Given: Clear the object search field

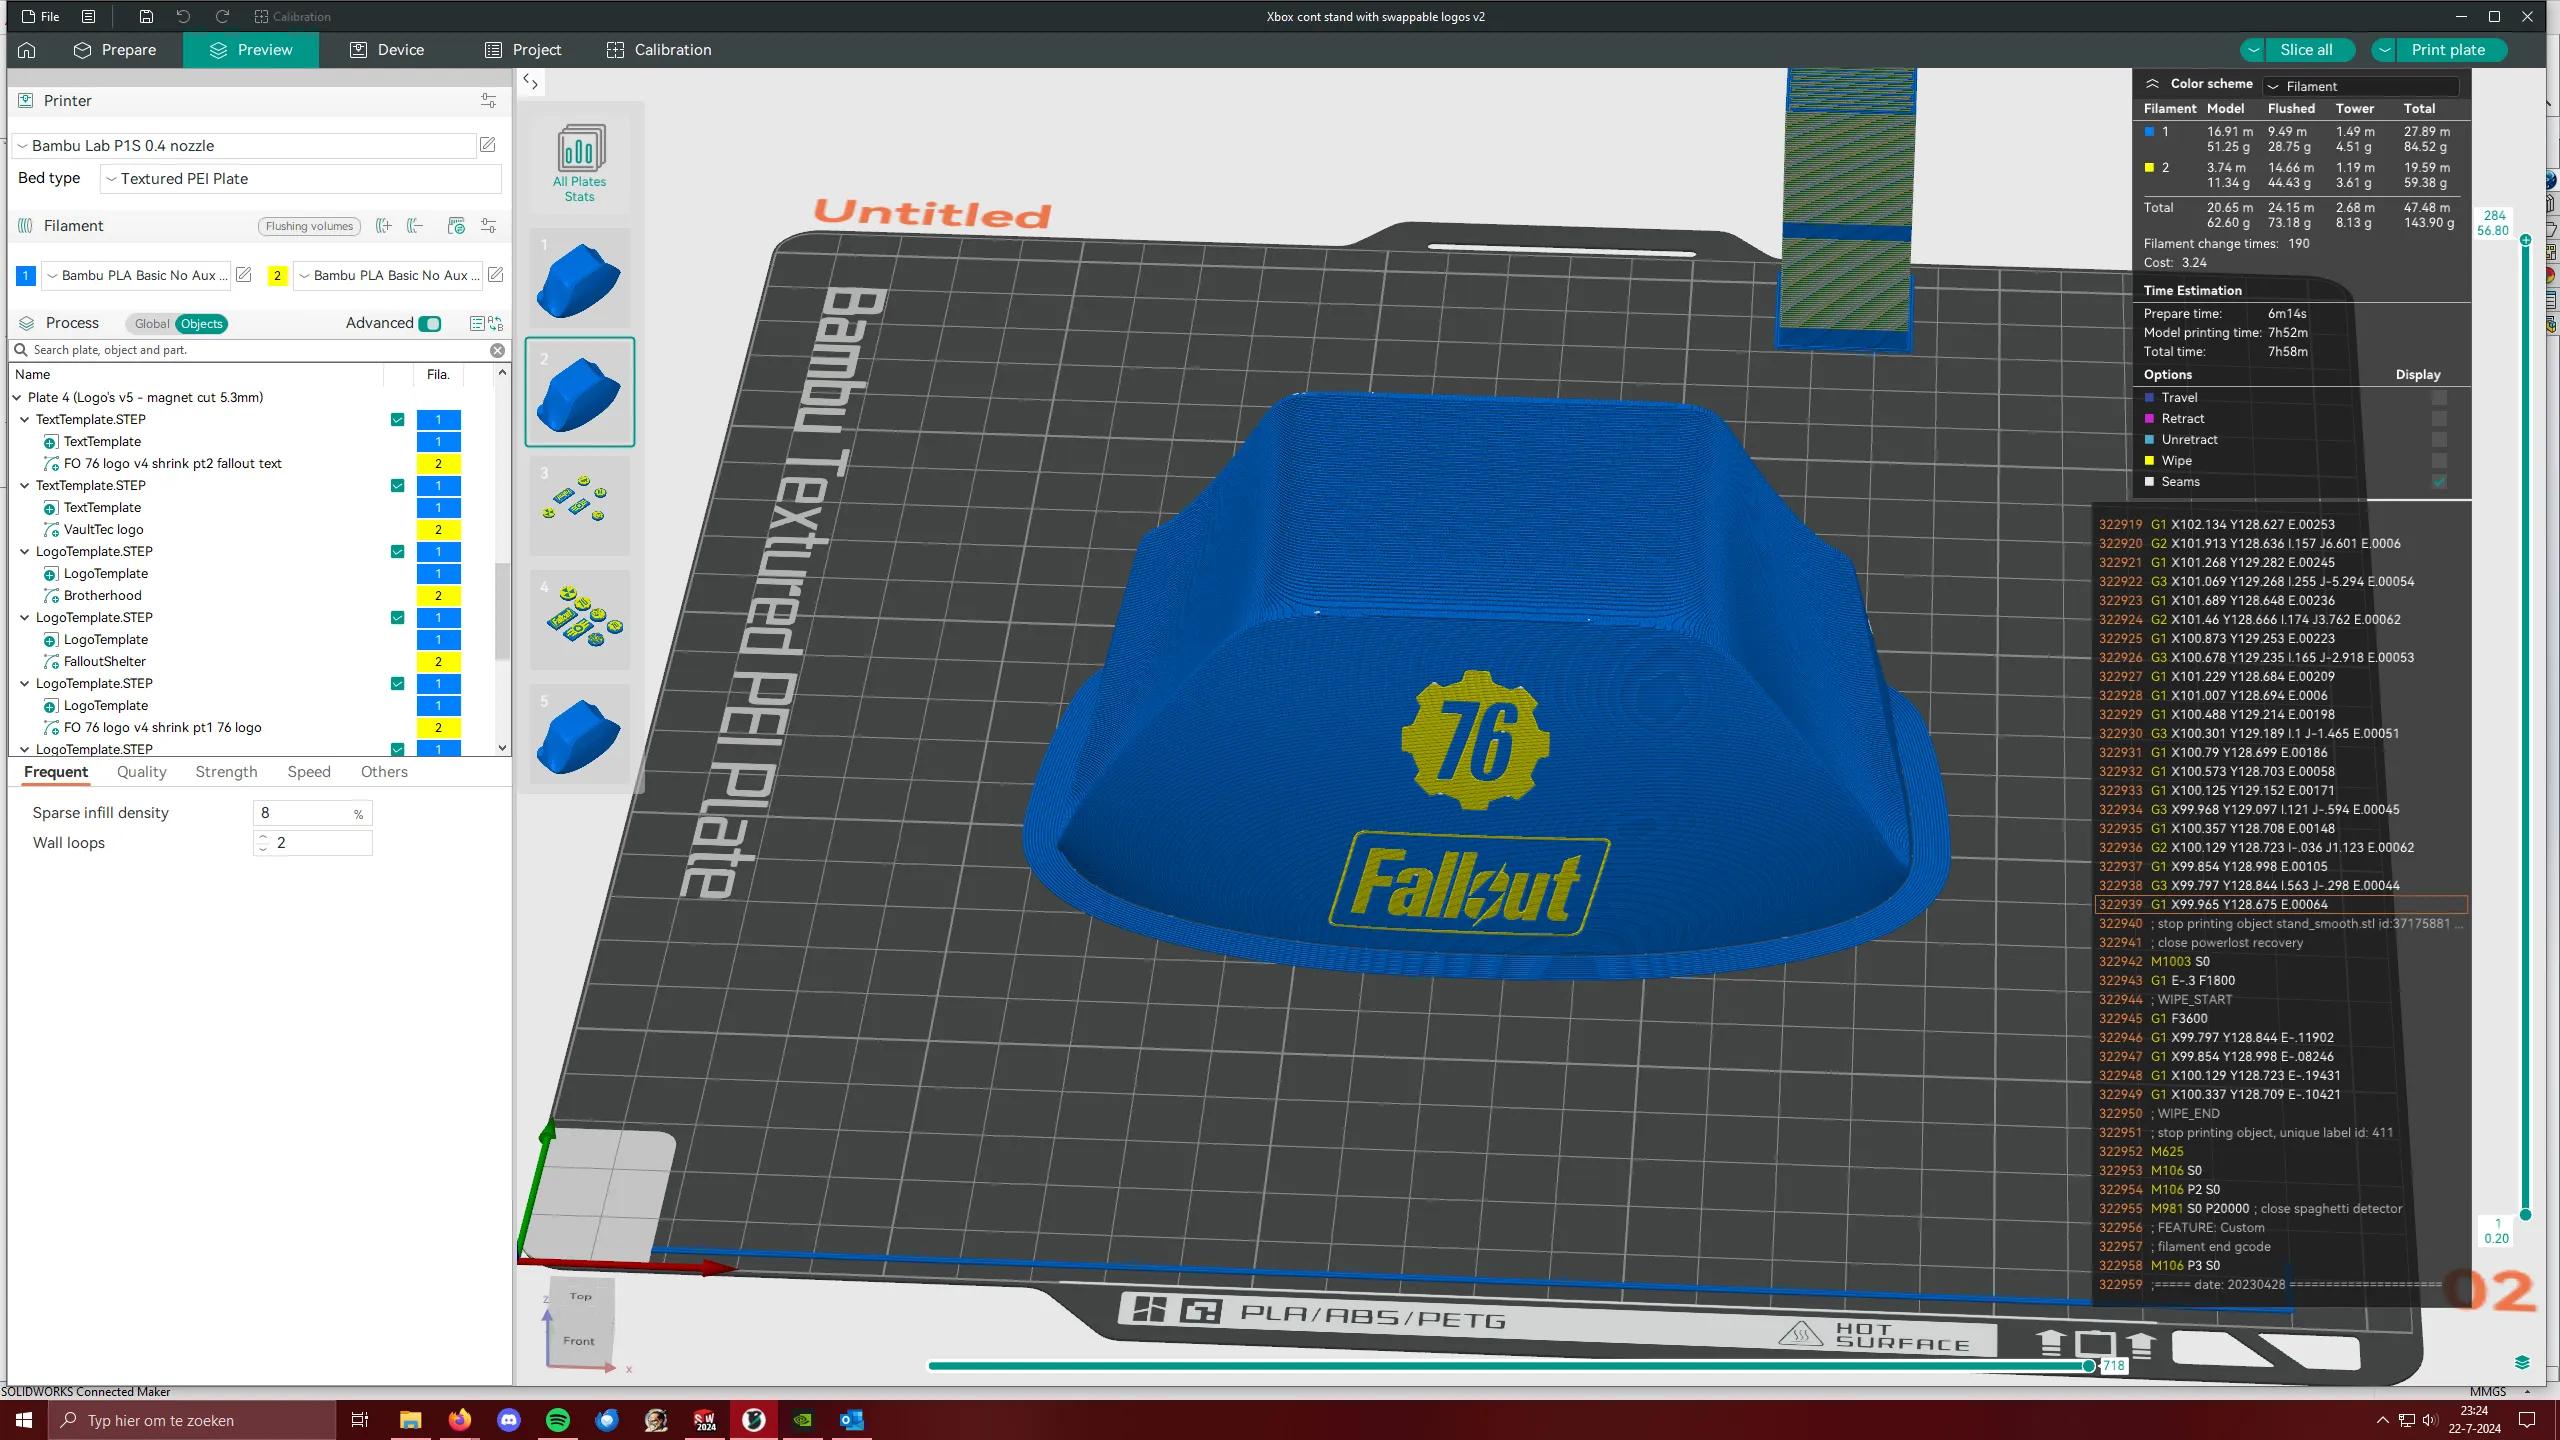Looking at the screenshot, I should [497, 350].
